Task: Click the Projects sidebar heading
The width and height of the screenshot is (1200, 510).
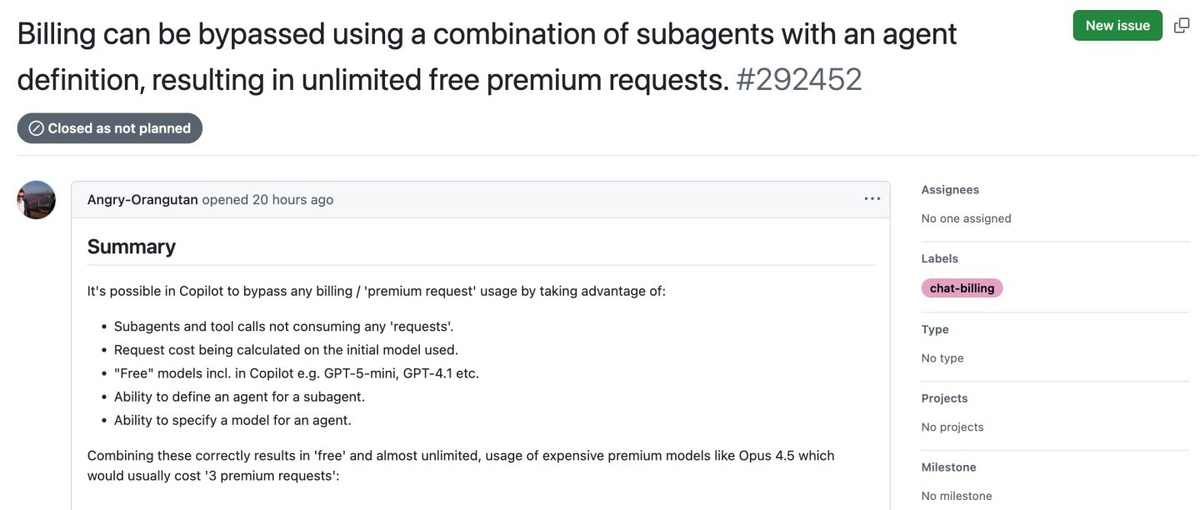Action: (945, 398)
